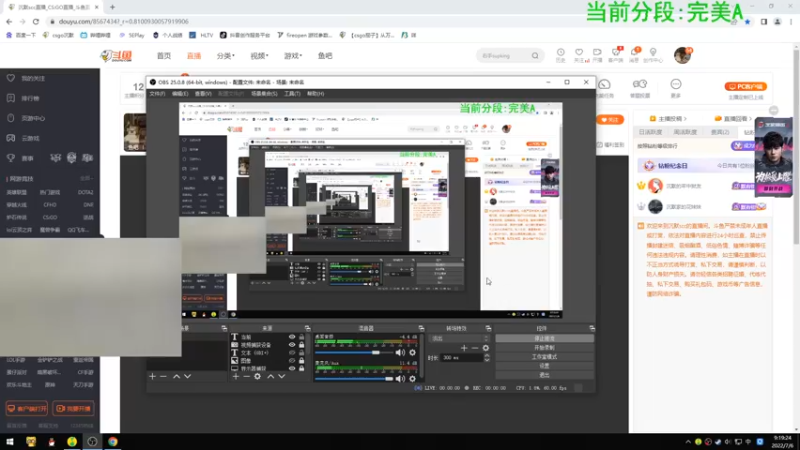This screenshot has width=800, height=450.
Task: Toggle visibility of display capture source
Action: [x=292, y=368]
